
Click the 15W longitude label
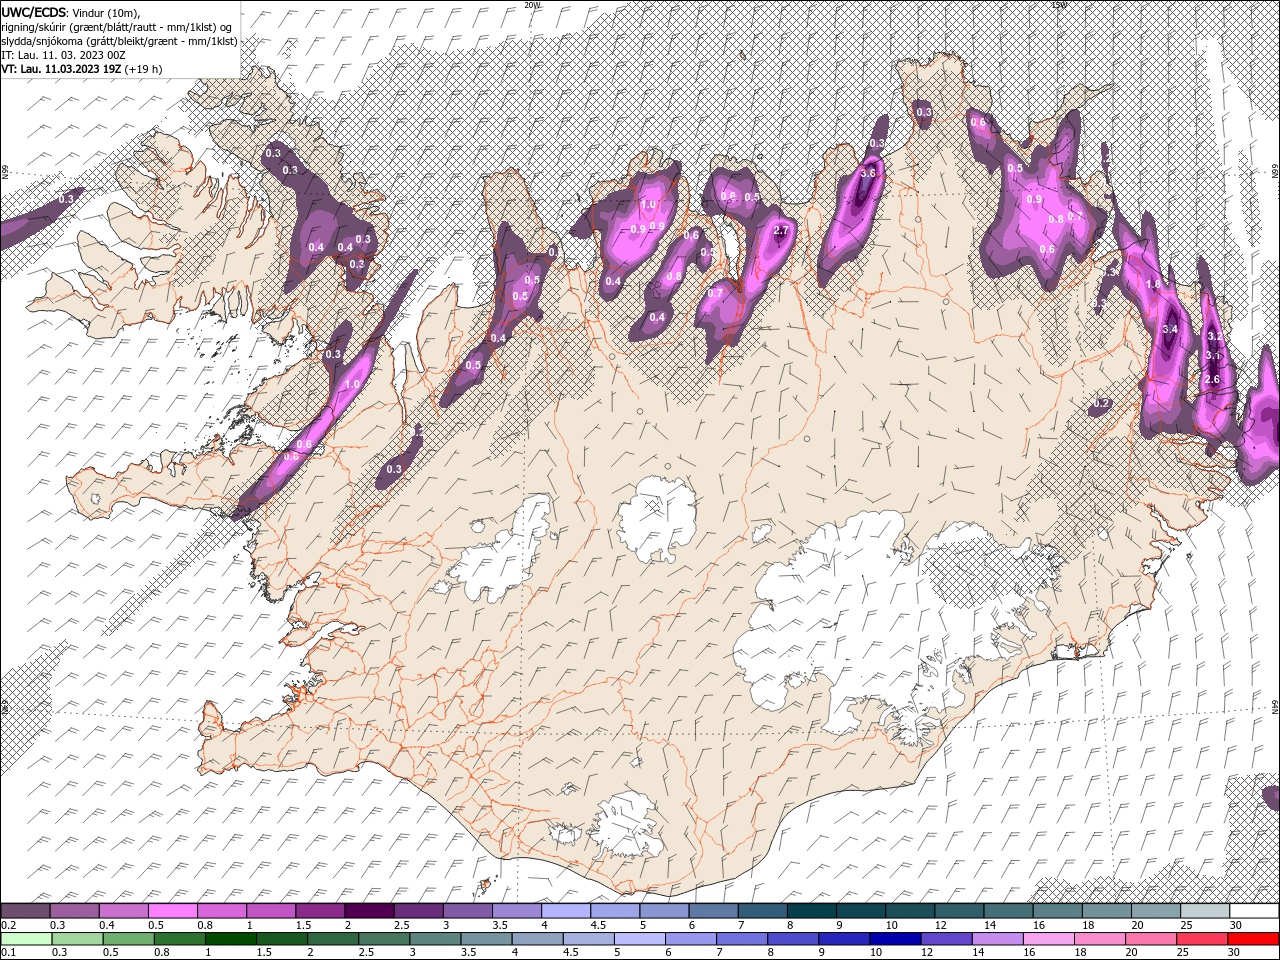(1058, 5)
